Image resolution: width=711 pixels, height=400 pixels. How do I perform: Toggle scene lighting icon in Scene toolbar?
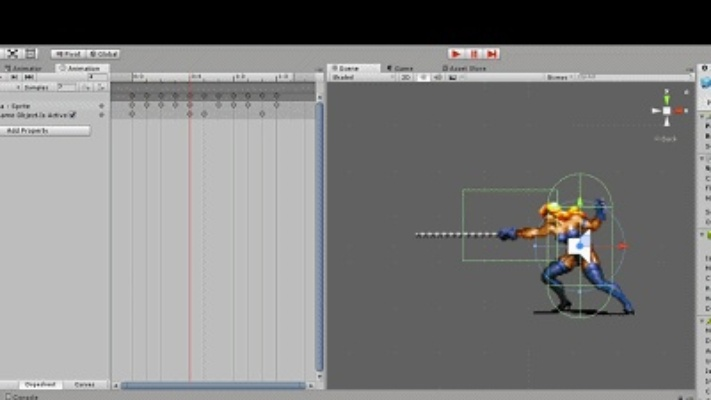pos(422,77)
